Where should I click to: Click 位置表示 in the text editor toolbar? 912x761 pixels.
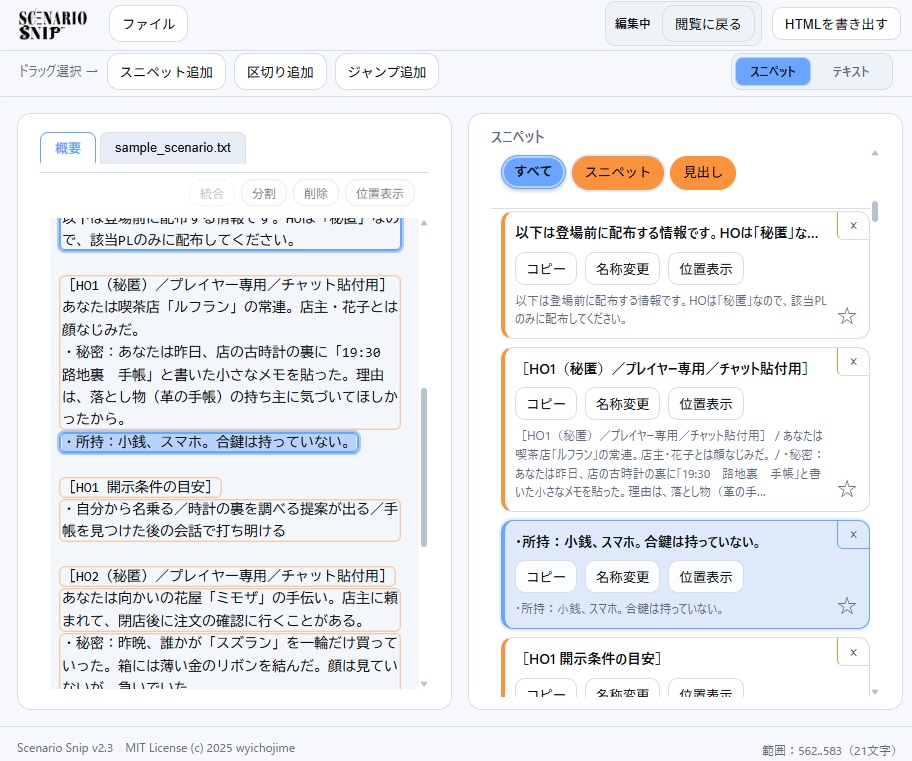click(x=380, y=193)
